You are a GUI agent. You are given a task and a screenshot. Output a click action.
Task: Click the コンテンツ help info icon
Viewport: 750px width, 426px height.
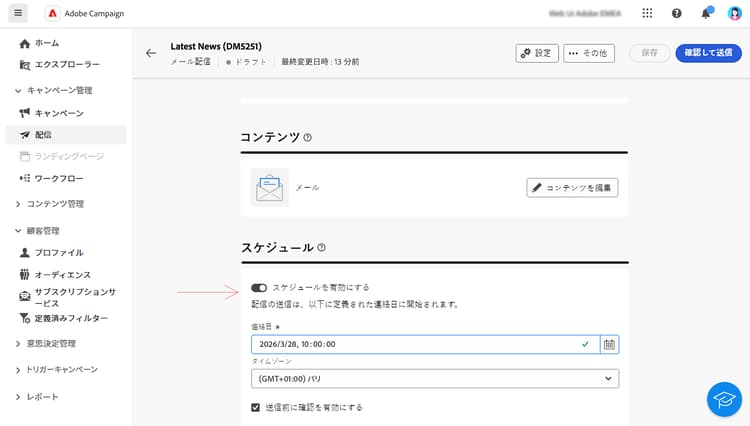coord(308,138)
